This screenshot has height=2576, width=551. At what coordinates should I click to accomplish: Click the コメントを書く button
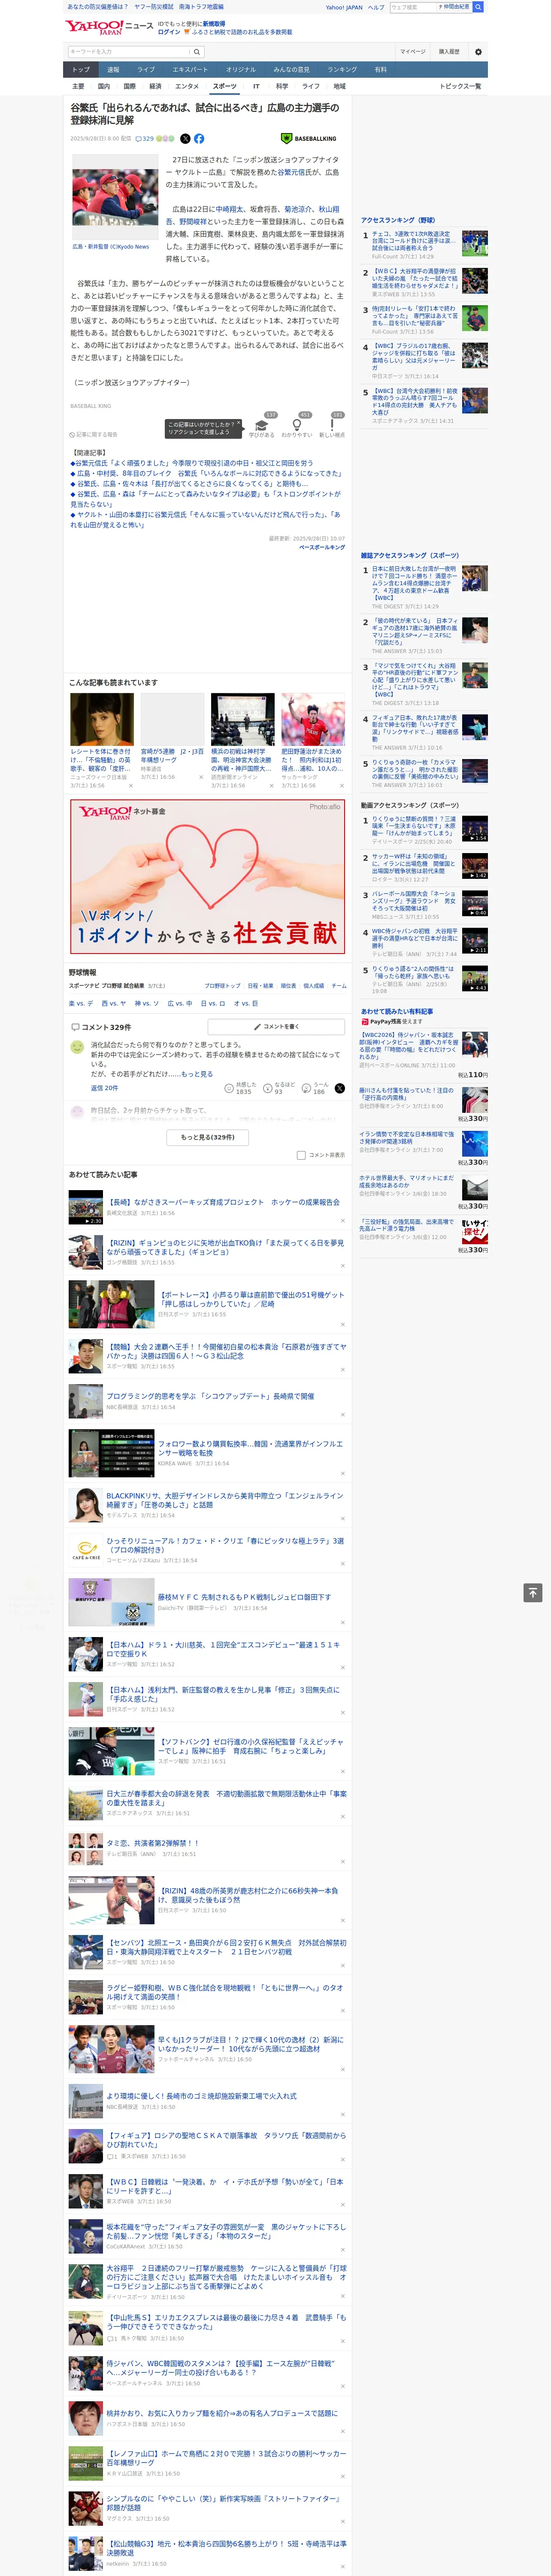click(276, 1027)
